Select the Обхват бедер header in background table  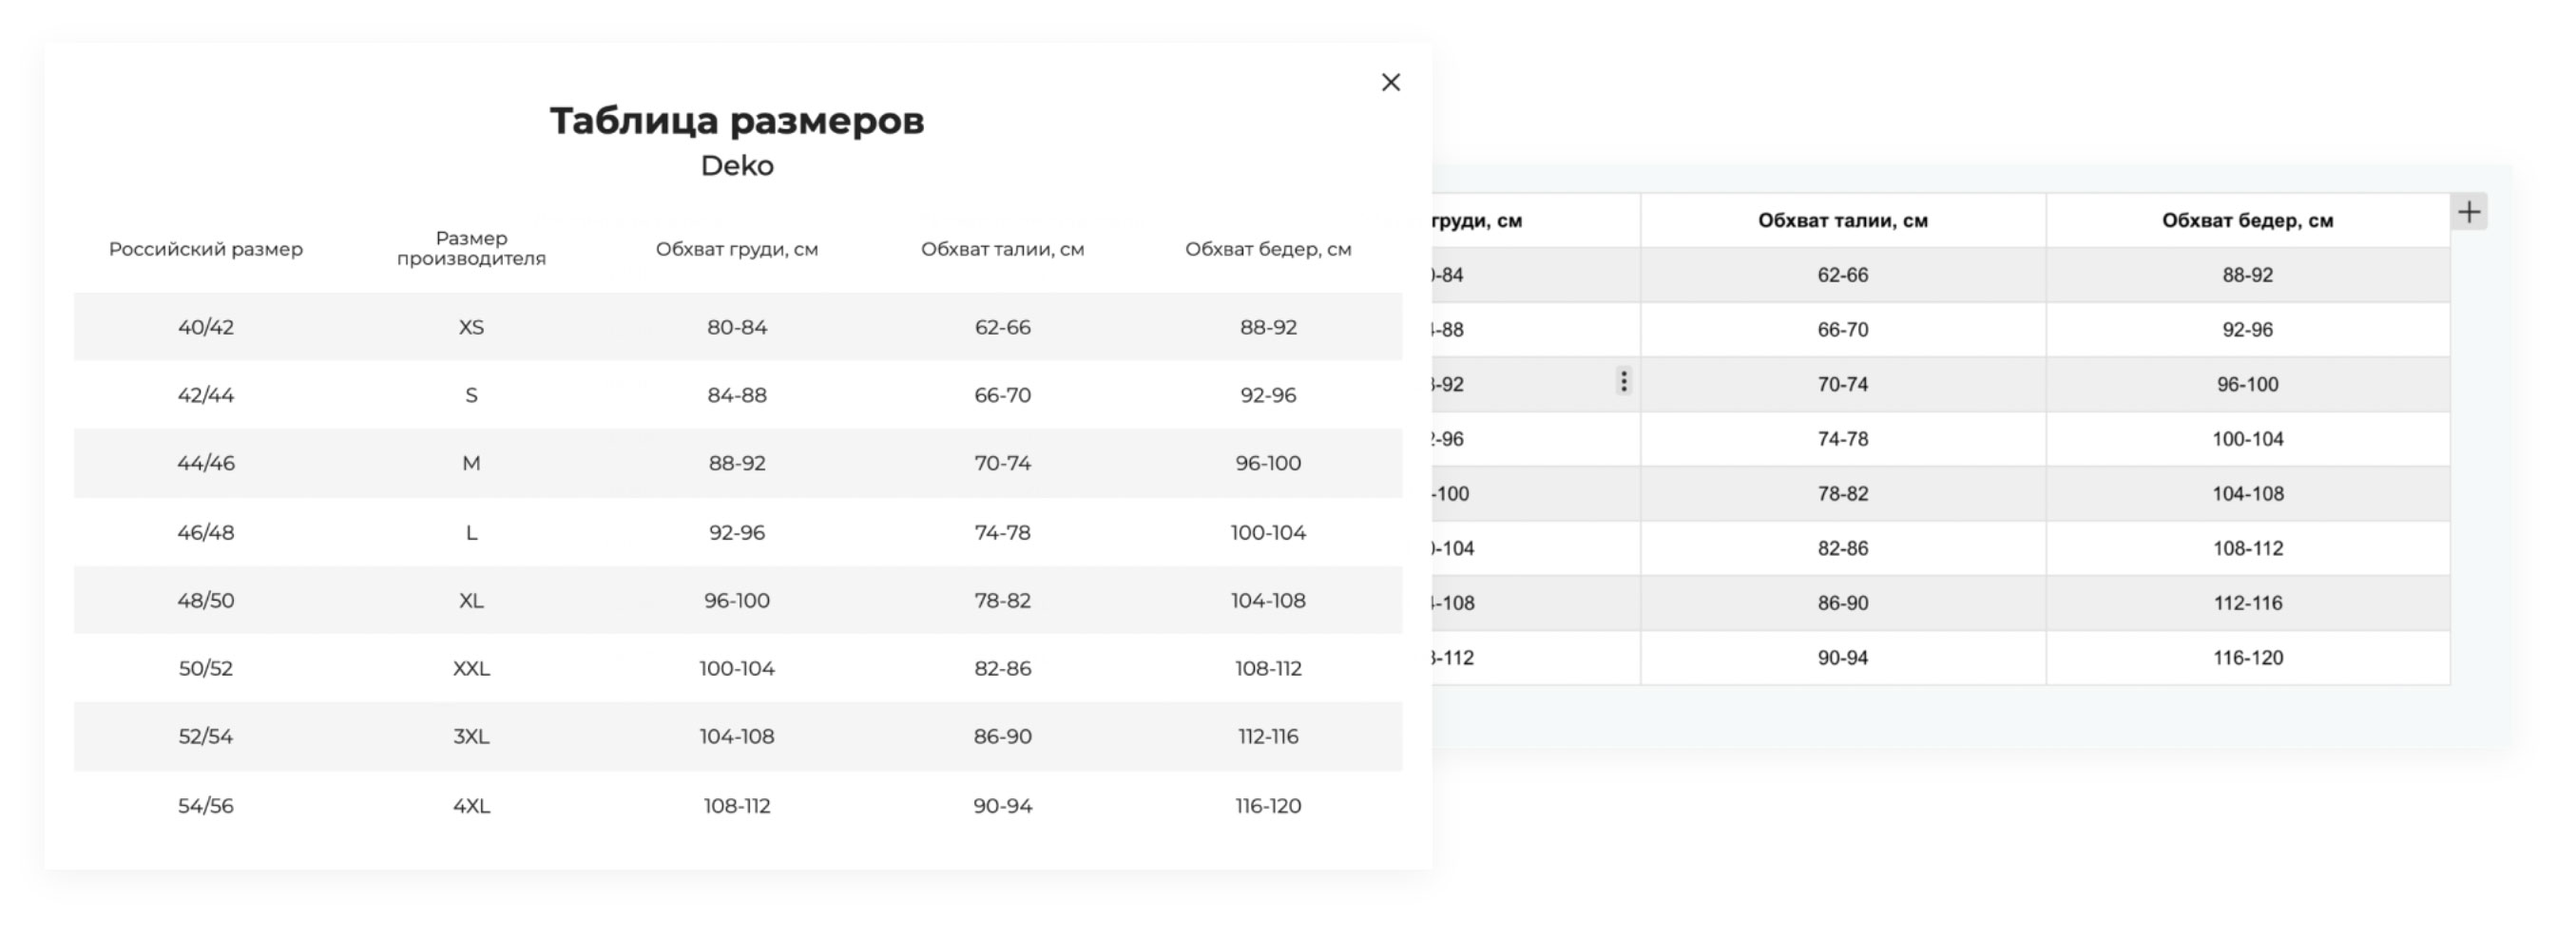coord(2247,221)
